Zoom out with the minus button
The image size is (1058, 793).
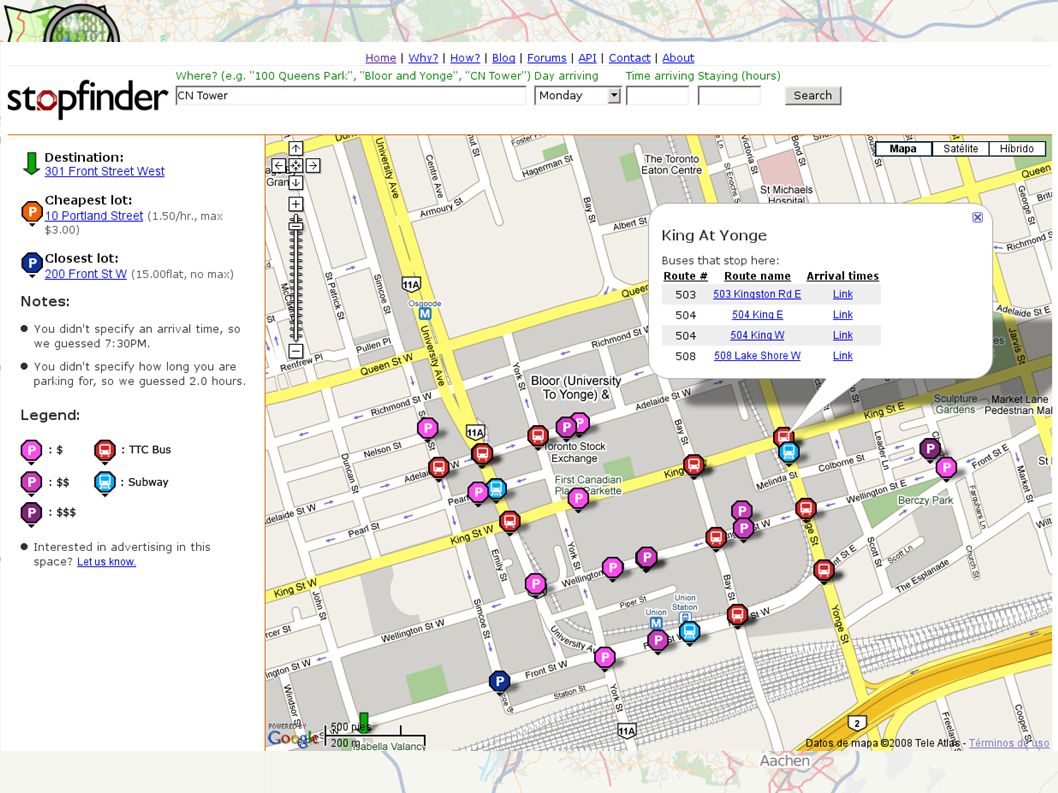(x=296, y=351)
